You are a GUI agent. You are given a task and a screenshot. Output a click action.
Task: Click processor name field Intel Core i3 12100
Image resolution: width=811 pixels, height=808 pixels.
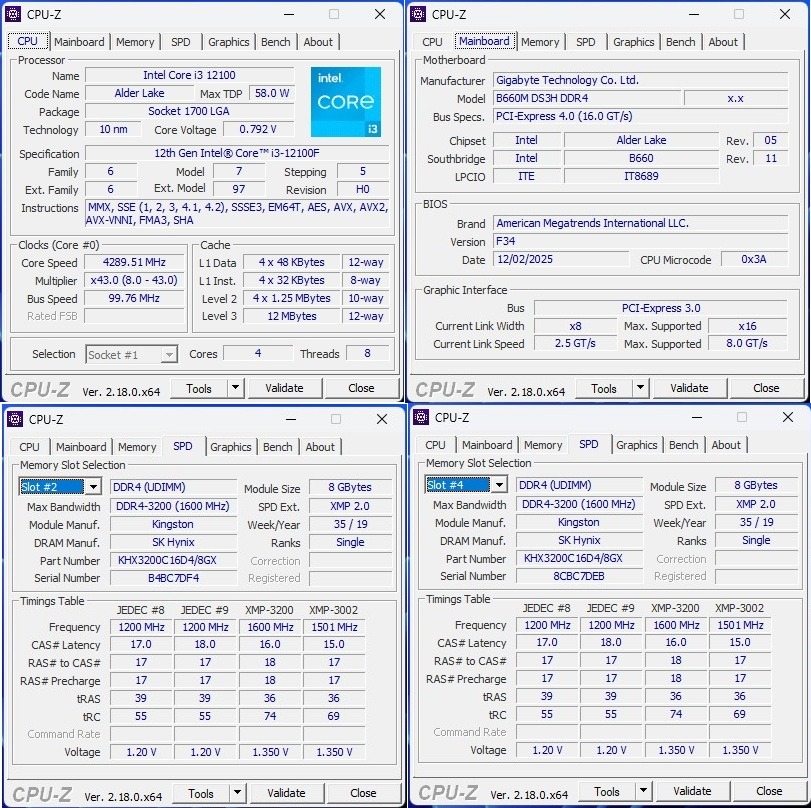189,75
